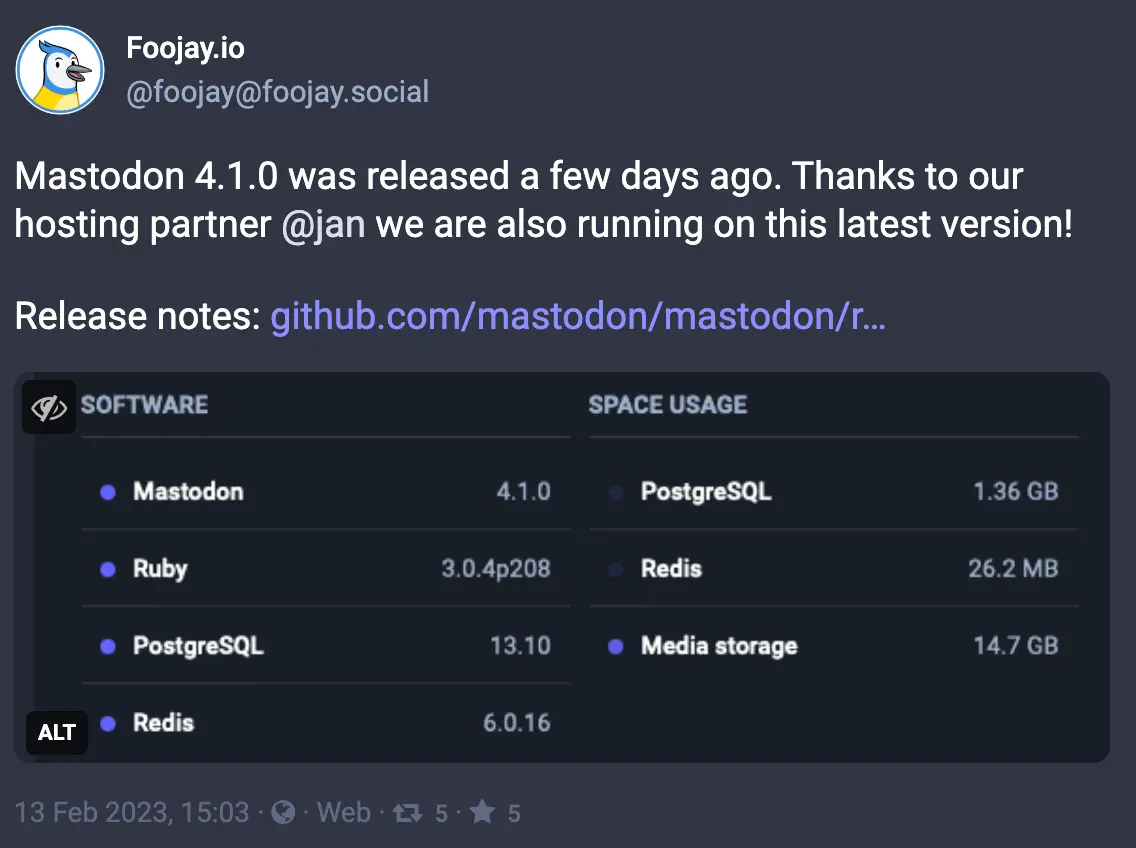Click the SPACE USAGE heading in image
This screenshot has width=1136, height=848.
[x=668, y=405]
